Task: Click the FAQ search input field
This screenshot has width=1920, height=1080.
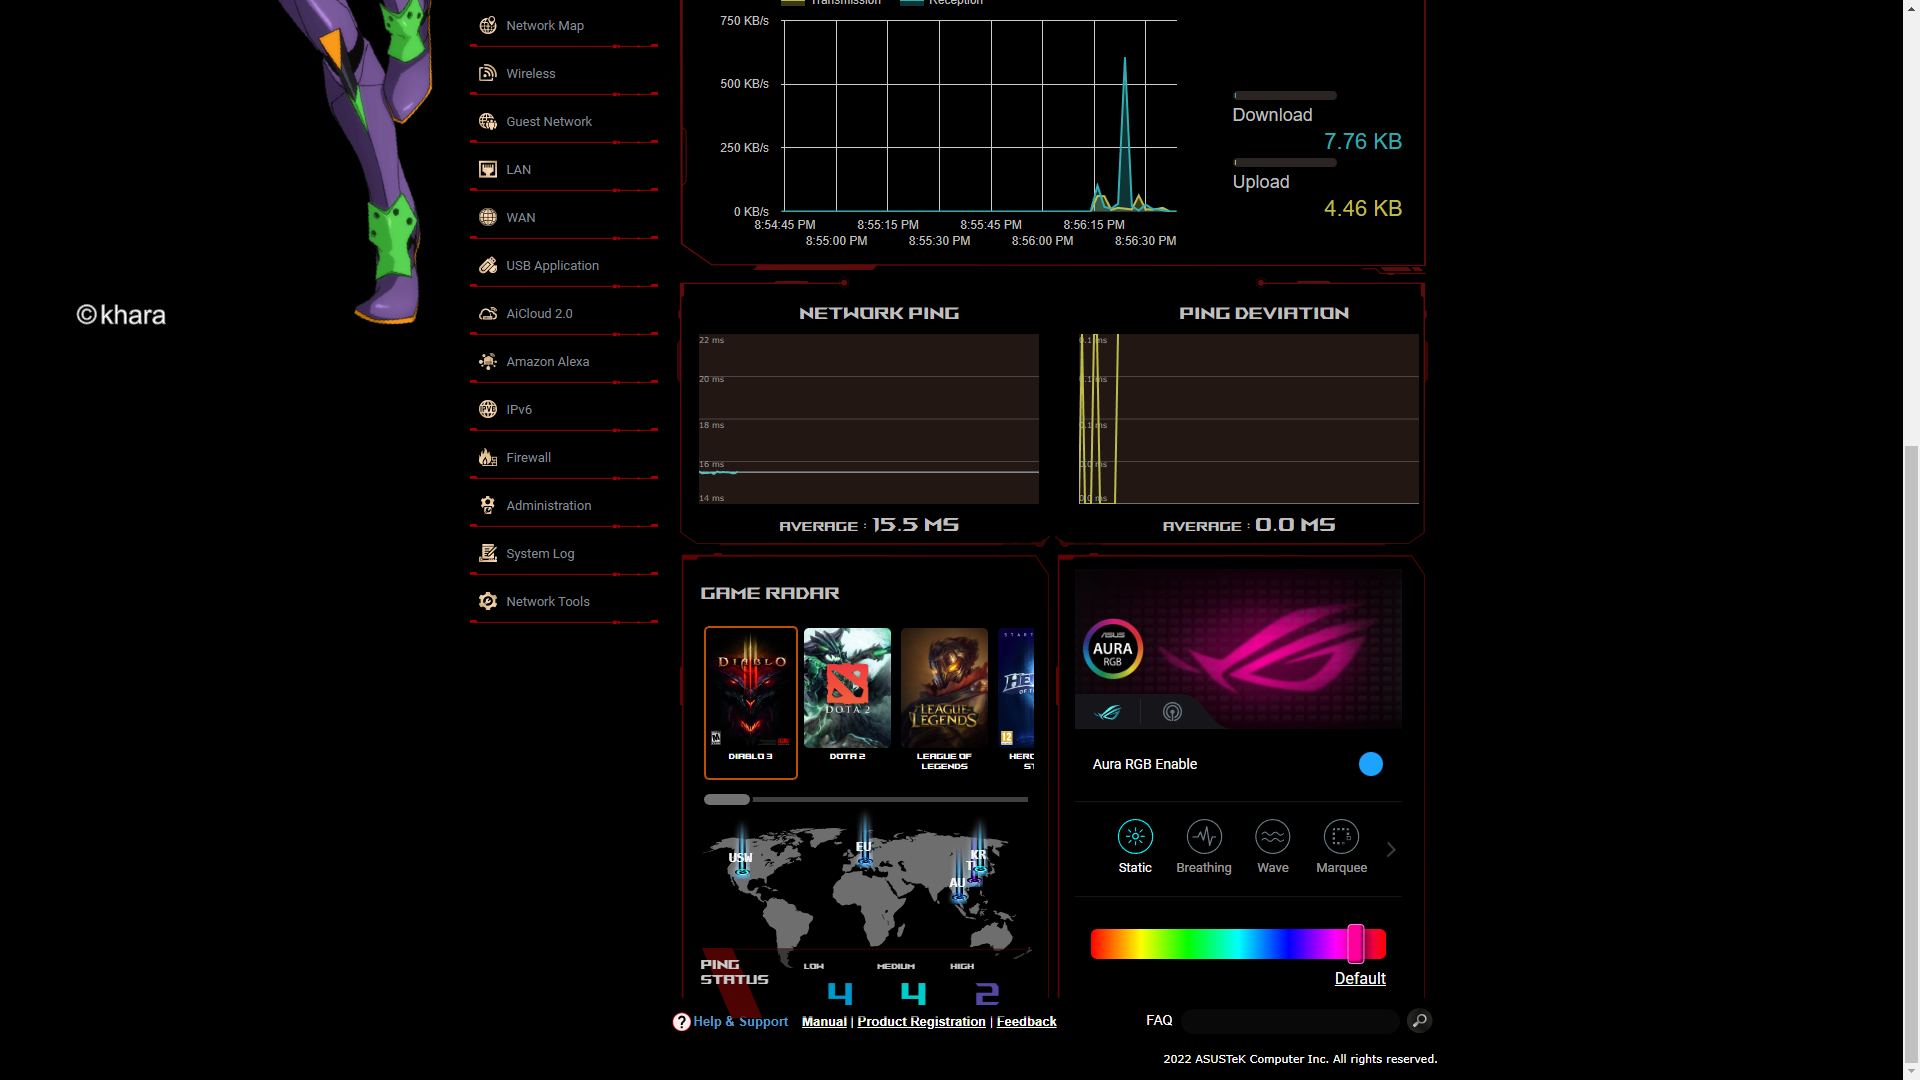Action: click(x=1289, y=1021)
